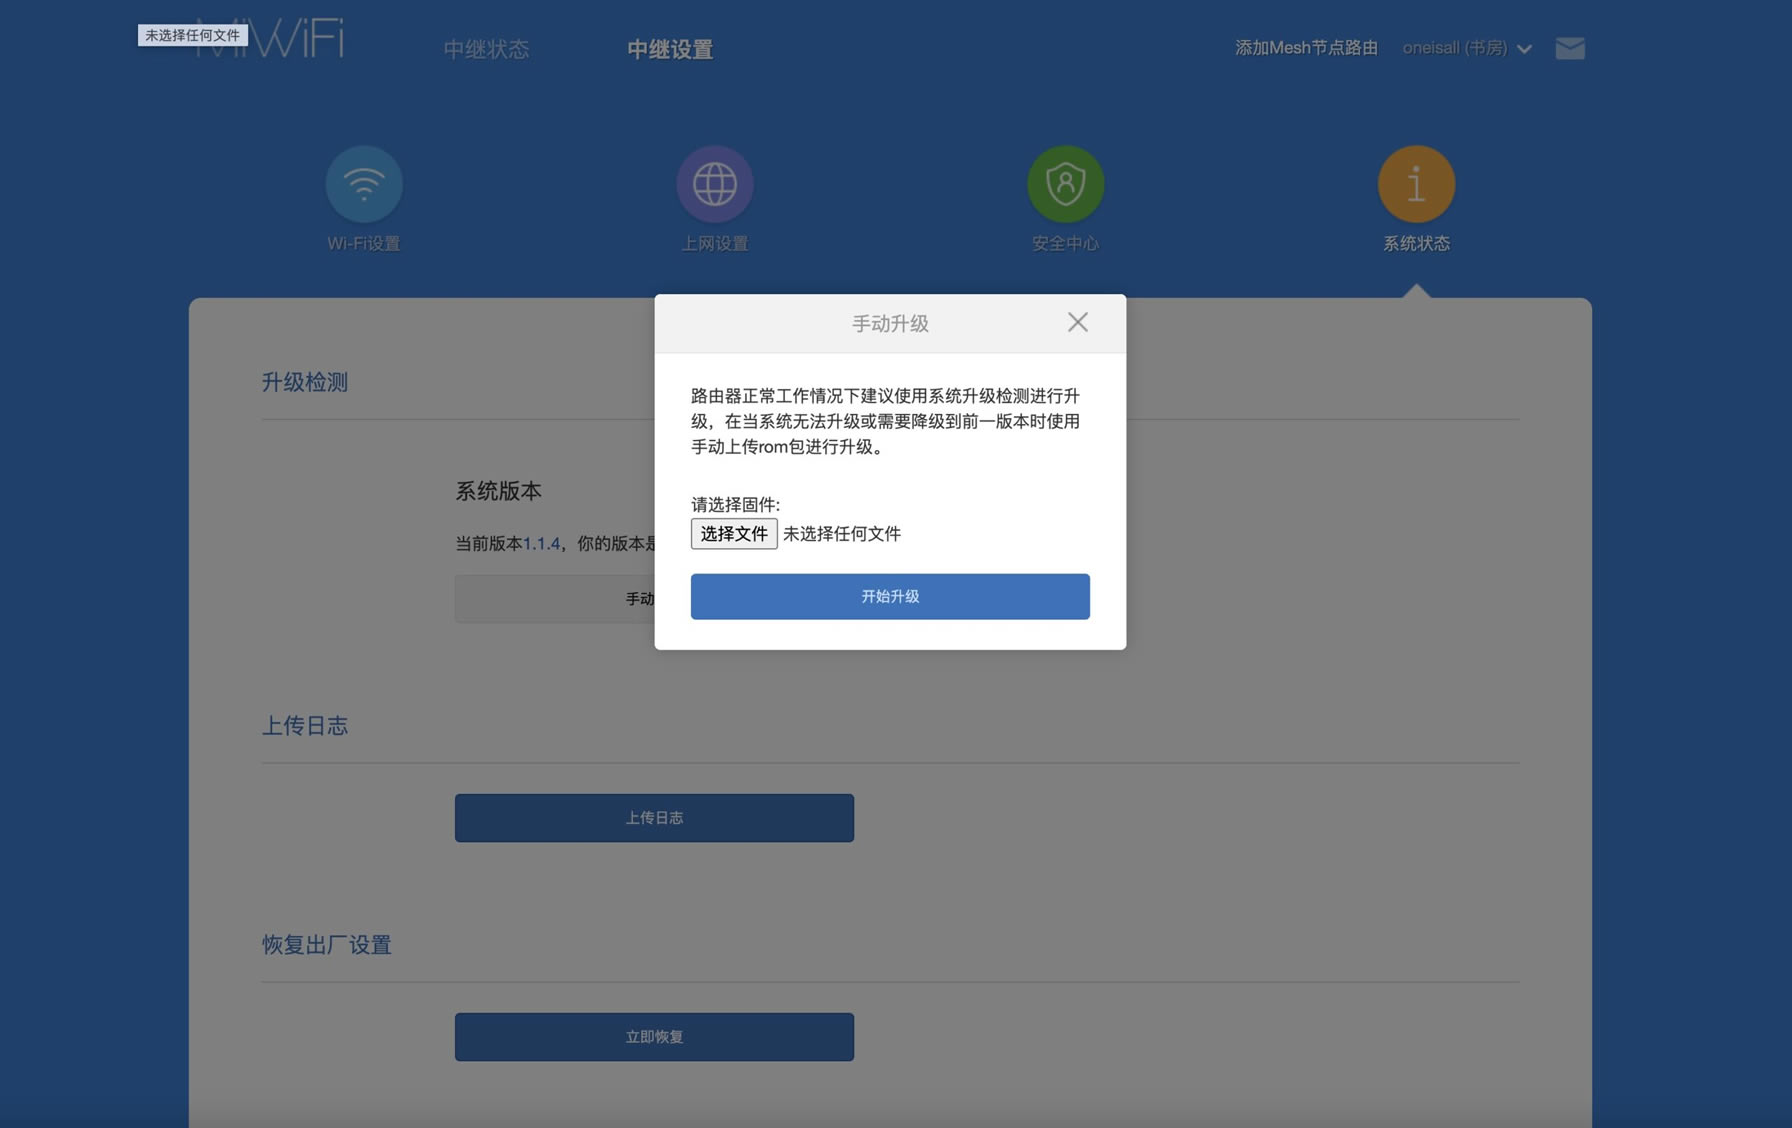Click the 上传日志 upload log button
This screenshot has width=1792, height=1128.
pos(653,817)
